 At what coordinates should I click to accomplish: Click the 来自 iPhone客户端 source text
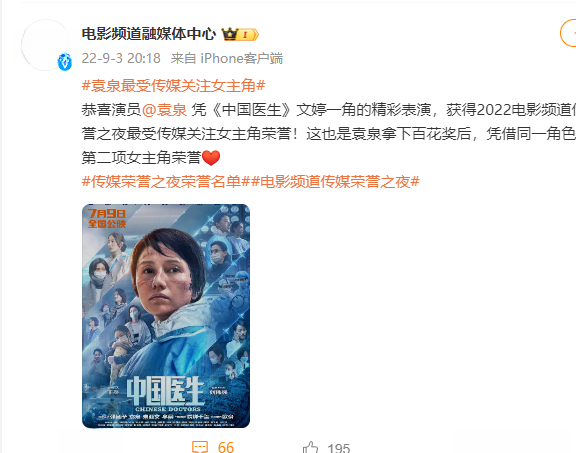pyautogui.click(x=227, y=58)
